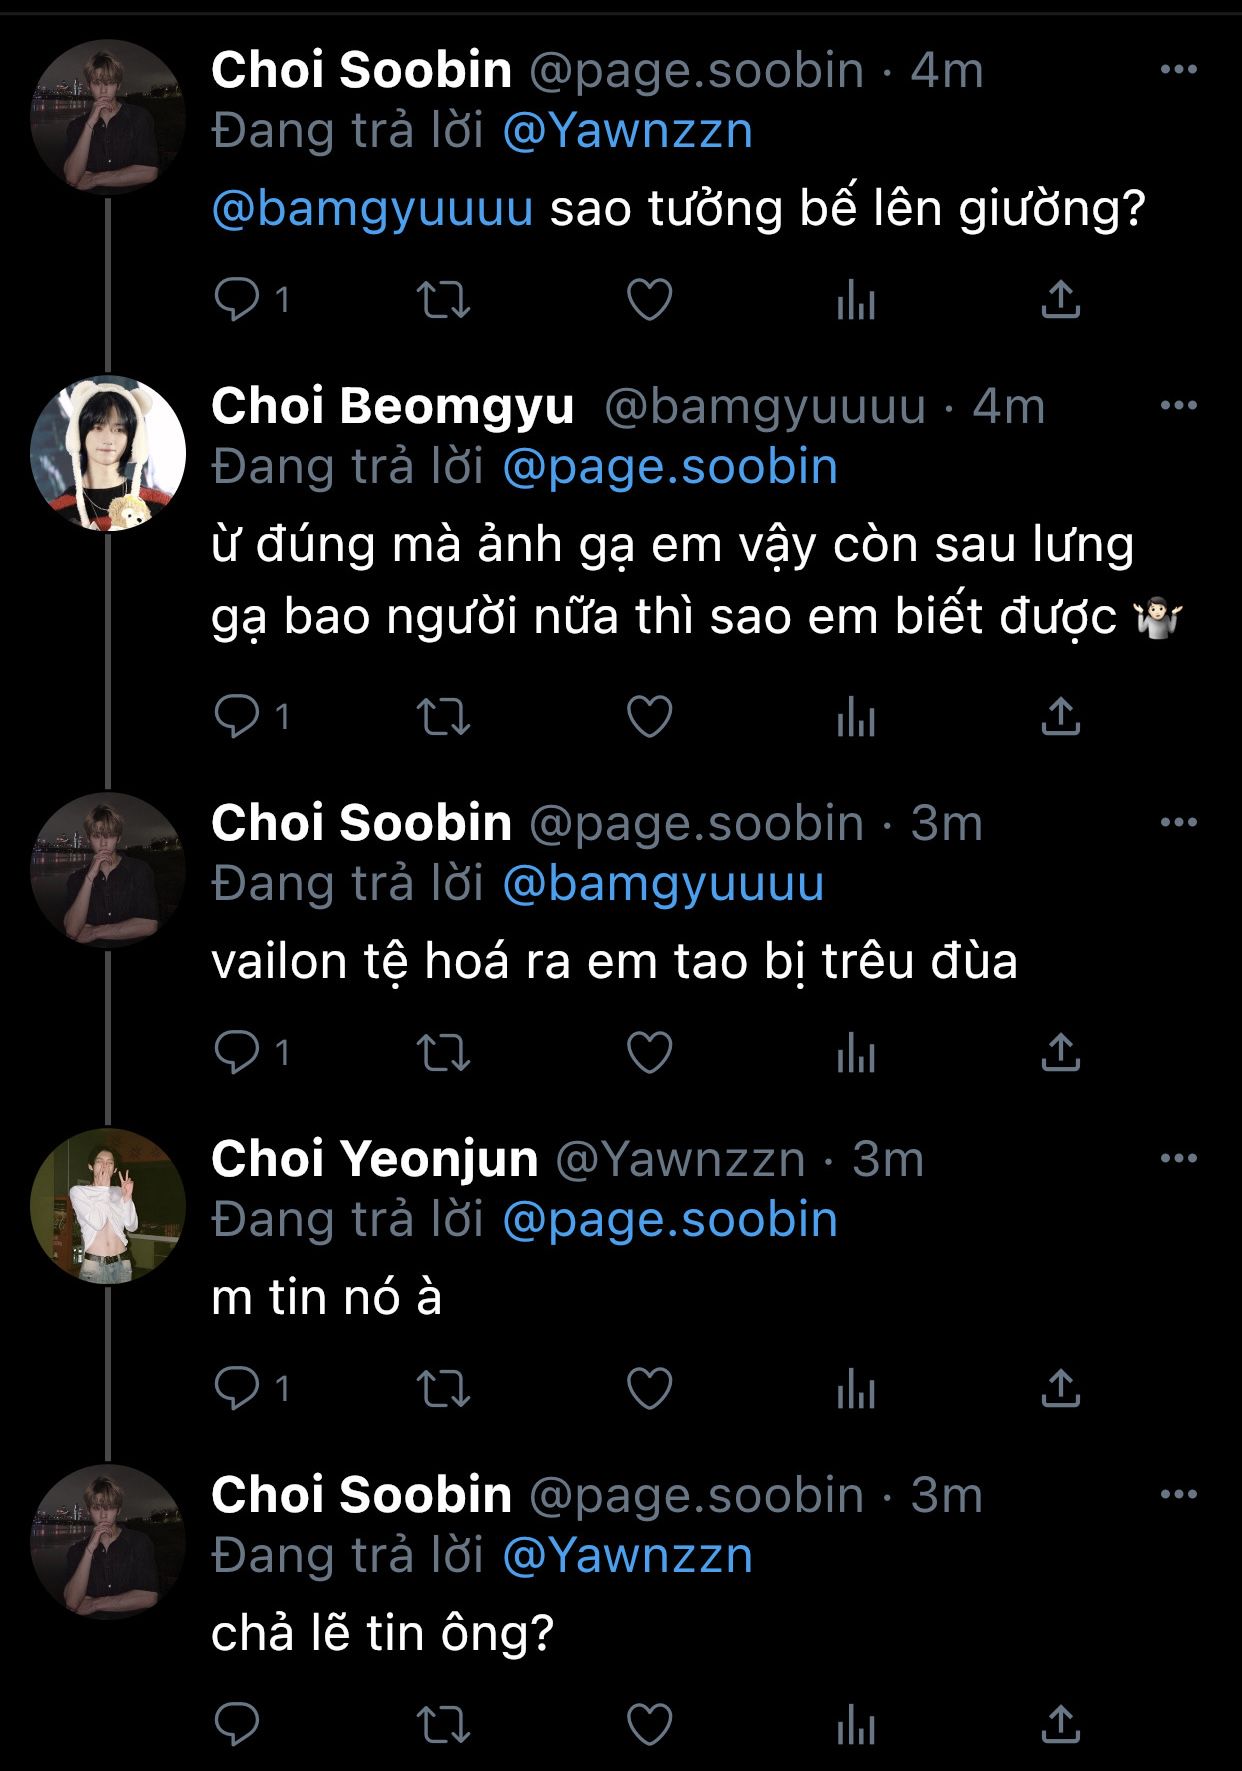Like Soobin's "vailon tệ hoá ra" tweet
1242x1771 pixels.
(649, 1052)
